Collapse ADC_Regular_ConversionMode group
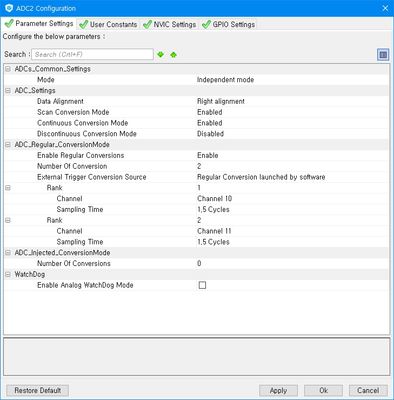The width and height of the screenshot is (394, 400). [x=8, y=144]
